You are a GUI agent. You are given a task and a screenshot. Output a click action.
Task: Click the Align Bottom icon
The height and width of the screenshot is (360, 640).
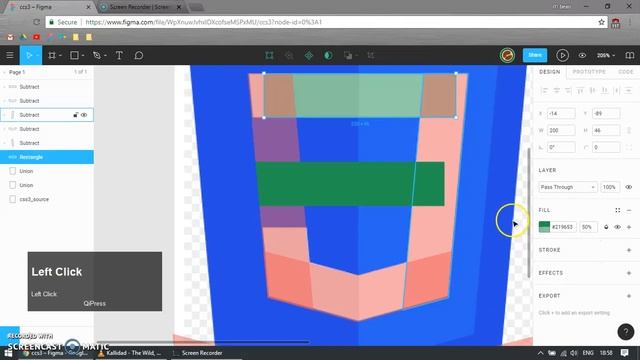[604, 90]
